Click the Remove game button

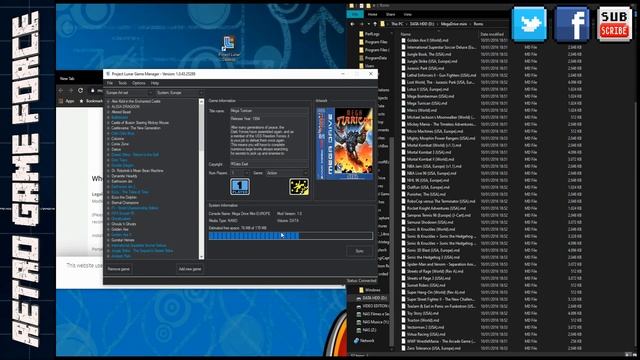[x=119, y=269]
